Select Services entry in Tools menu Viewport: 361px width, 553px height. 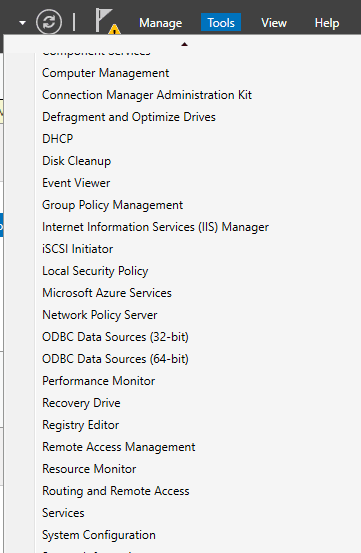click(x=63, y=513)
